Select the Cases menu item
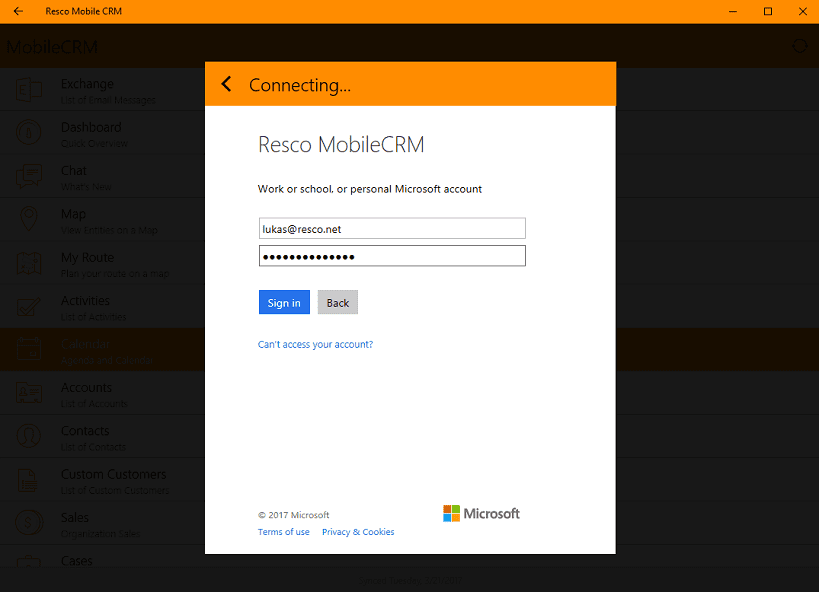 [x=102, y=558]
